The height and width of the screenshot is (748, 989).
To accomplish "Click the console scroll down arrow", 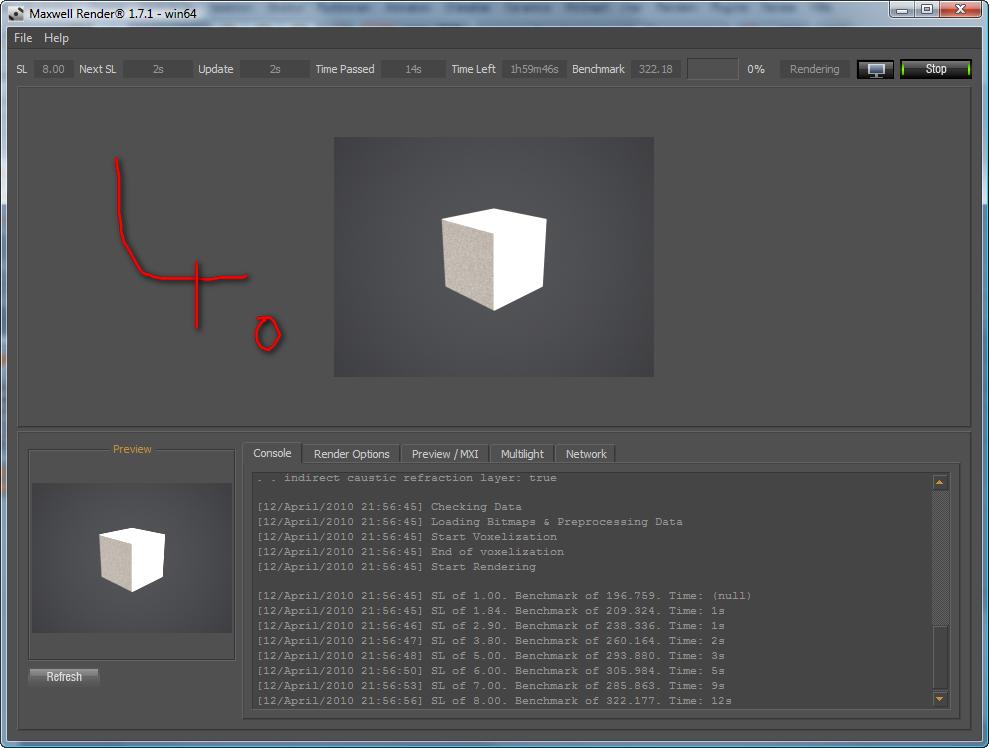I will pos(939,698).
